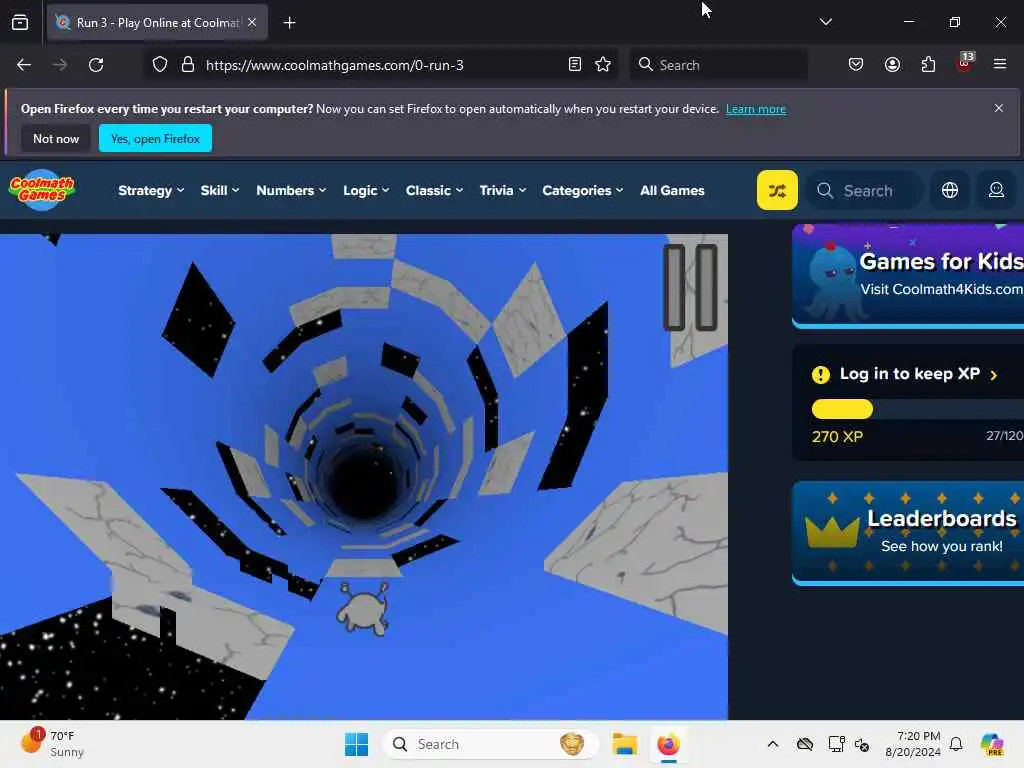
Task: Click the URL address bar
Action: tap(382, 65)
